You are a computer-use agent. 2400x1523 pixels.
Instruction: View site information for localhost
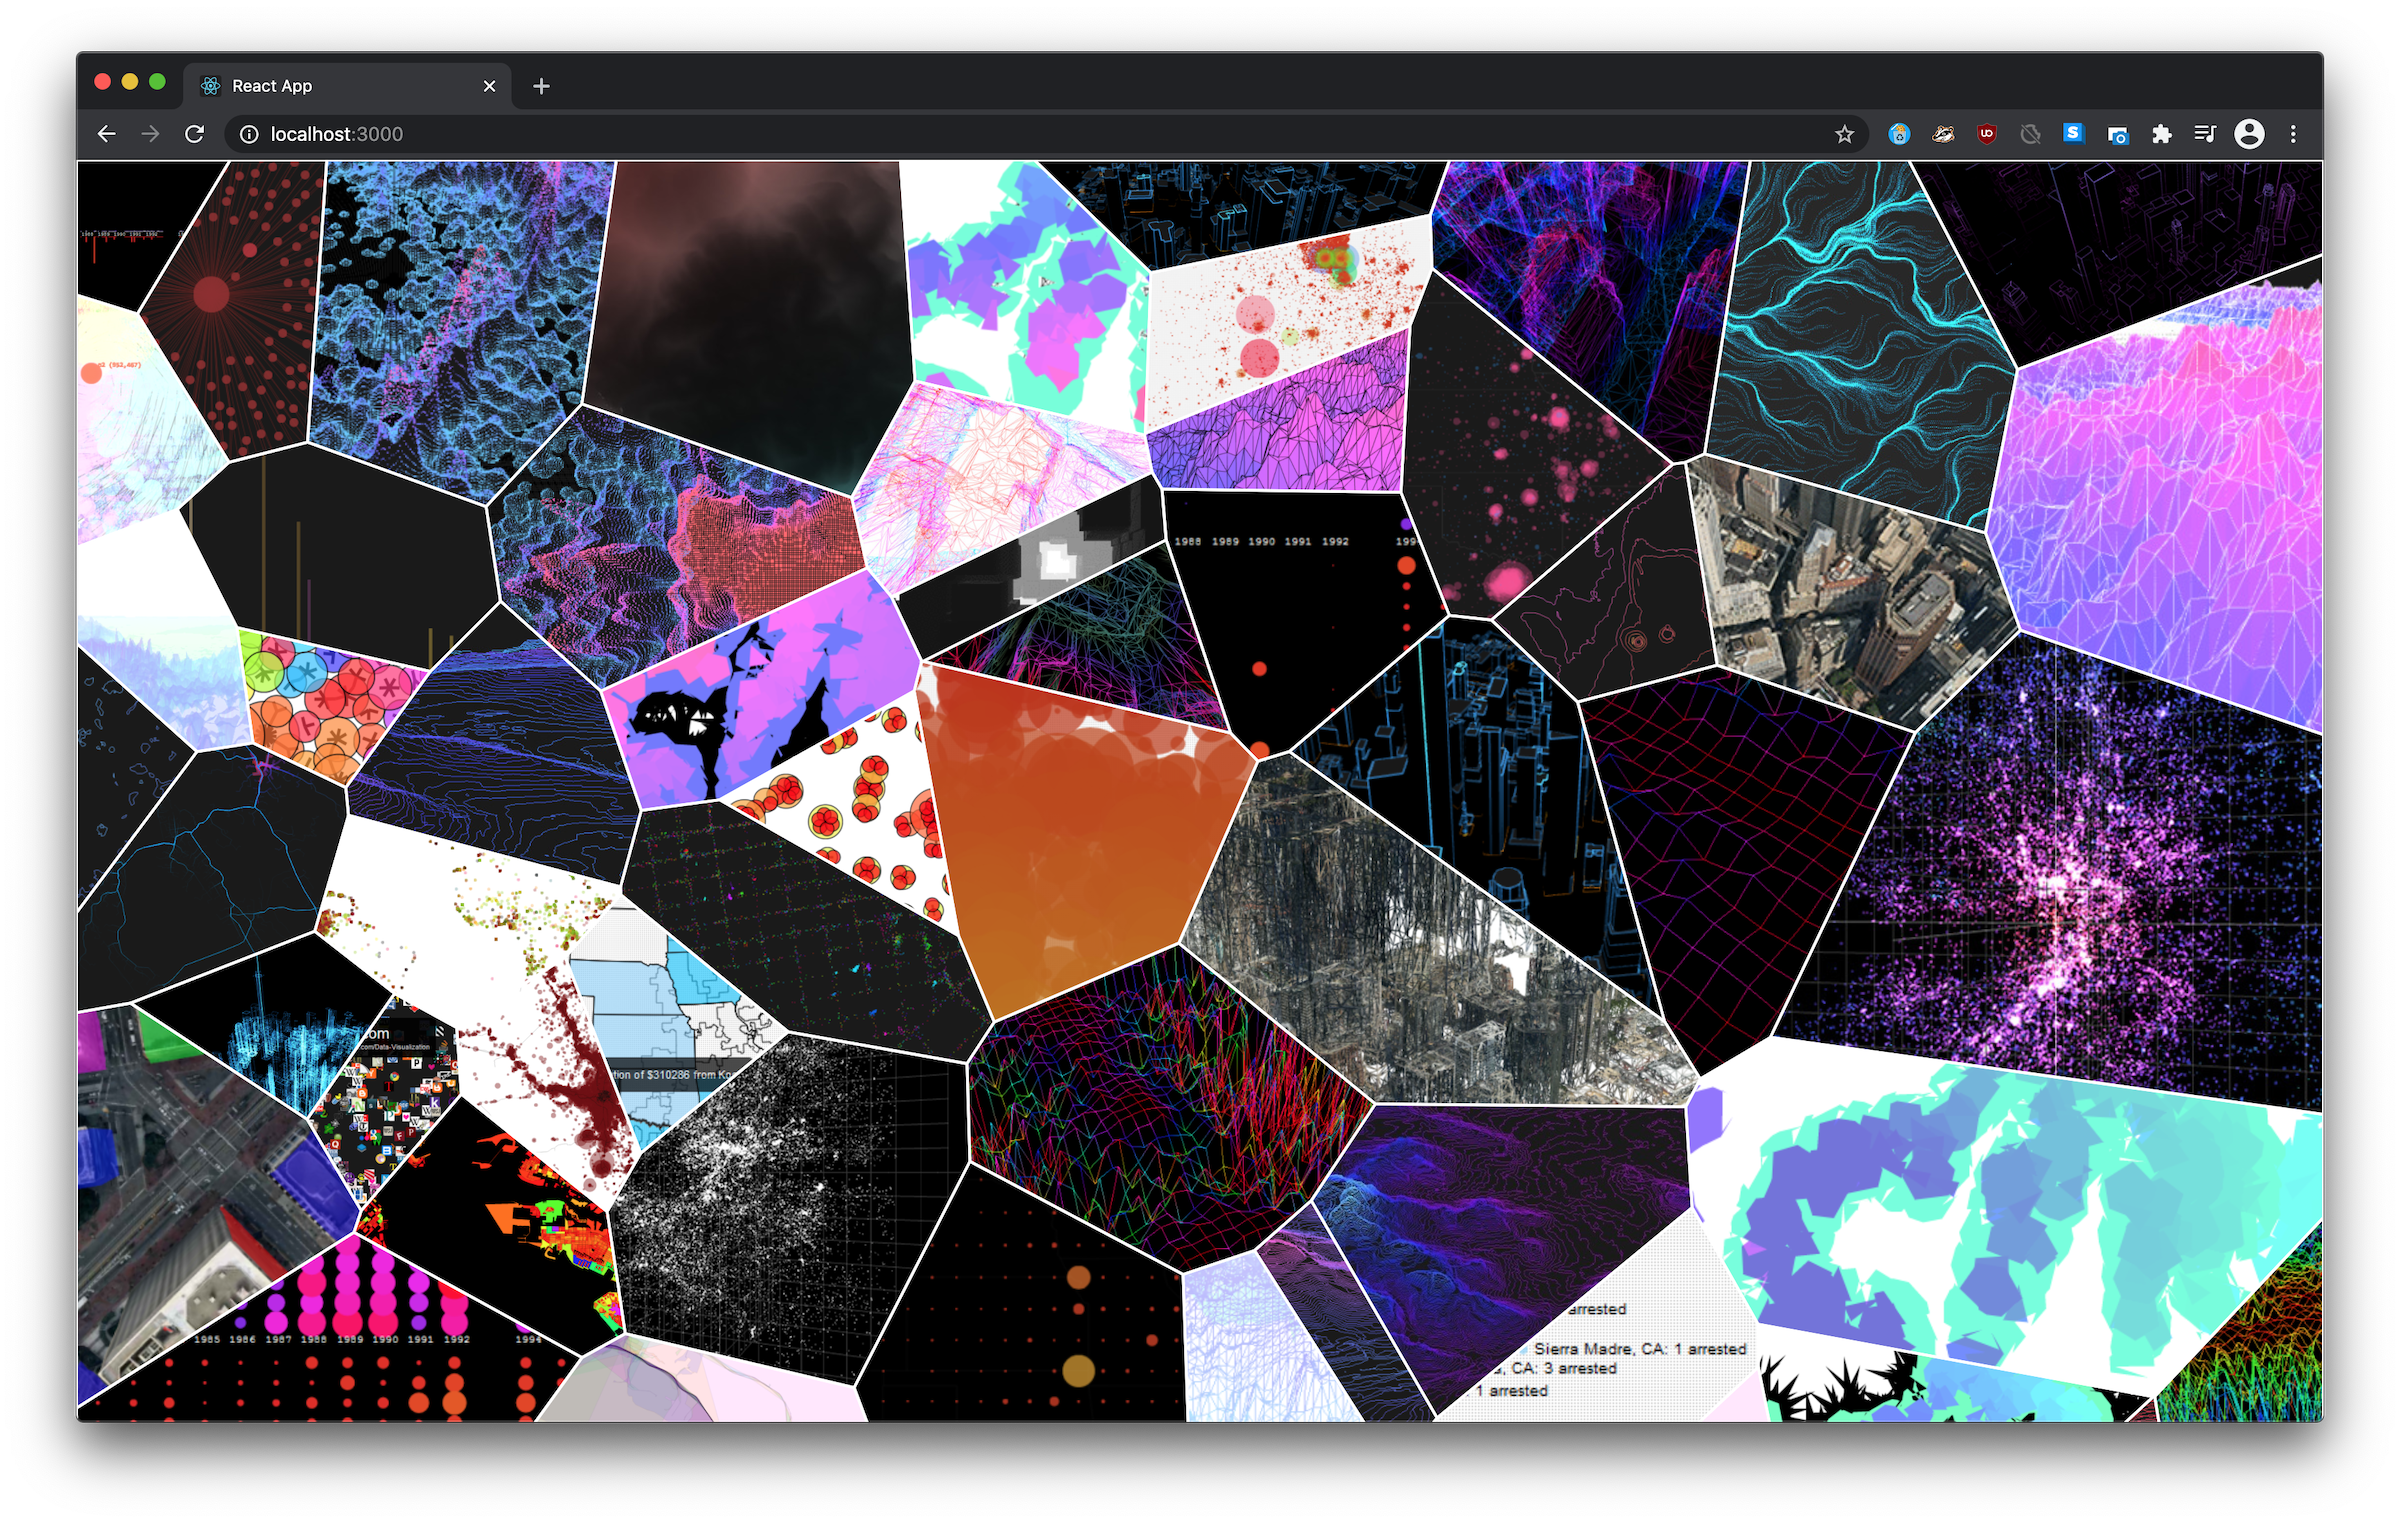249,134
